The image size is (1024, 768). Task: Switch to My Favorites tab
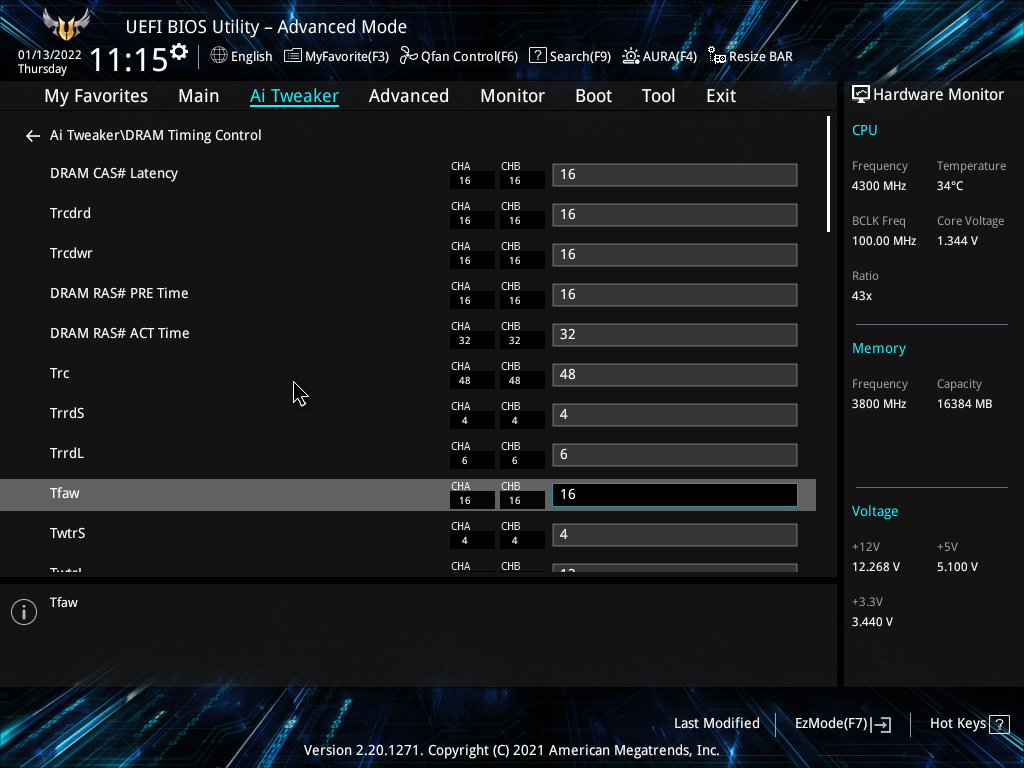(x=96, y=96)
